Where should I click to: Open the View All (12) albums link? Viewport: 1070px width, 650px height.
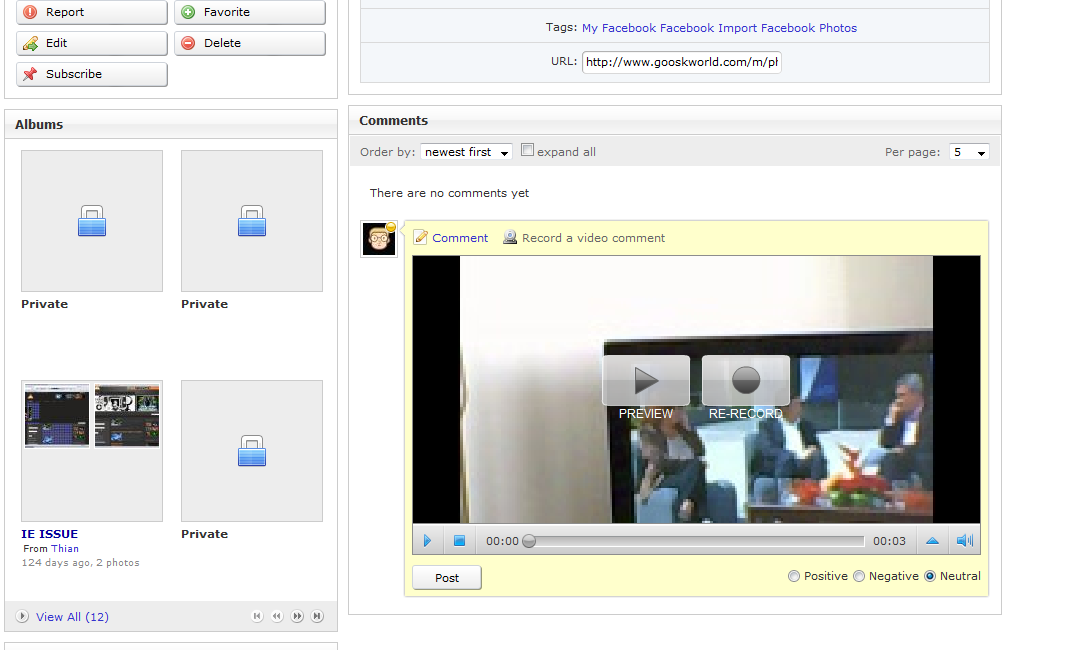72,617
